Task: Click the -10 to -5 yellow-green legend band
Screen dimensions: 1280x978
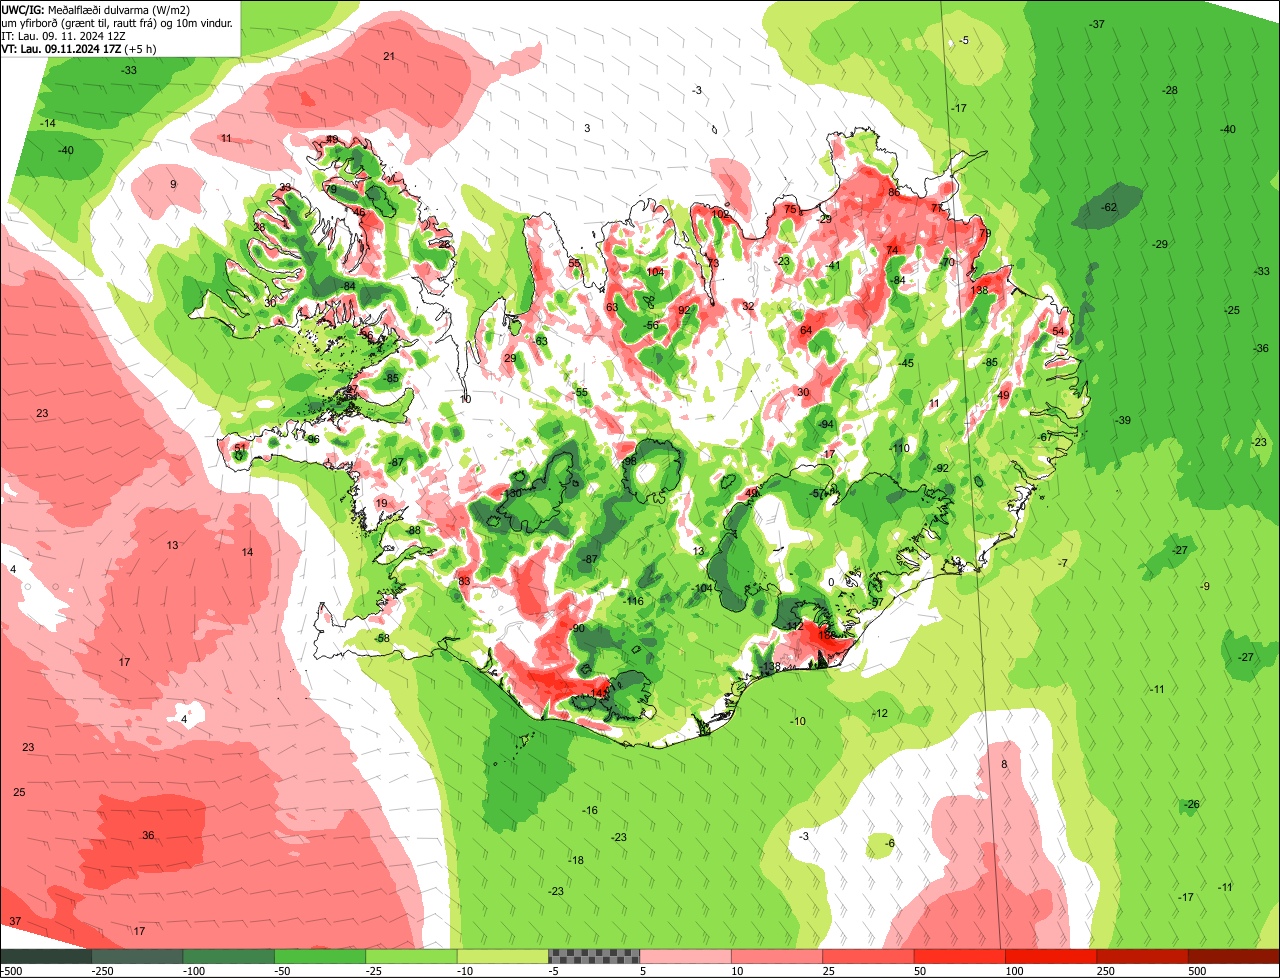Action: (x=503, y=956)
